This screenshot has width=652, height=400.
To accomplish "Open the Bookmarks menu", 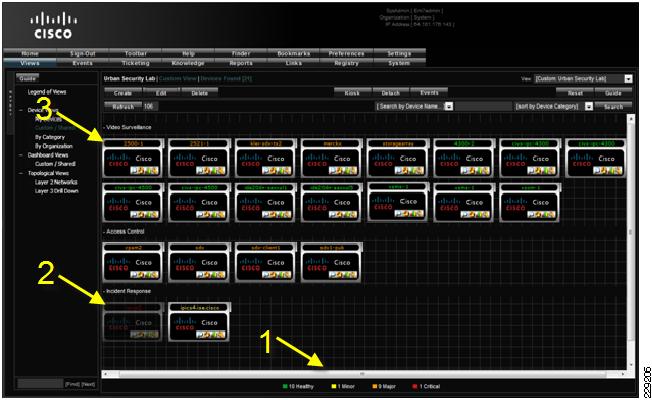I will 294,53.
